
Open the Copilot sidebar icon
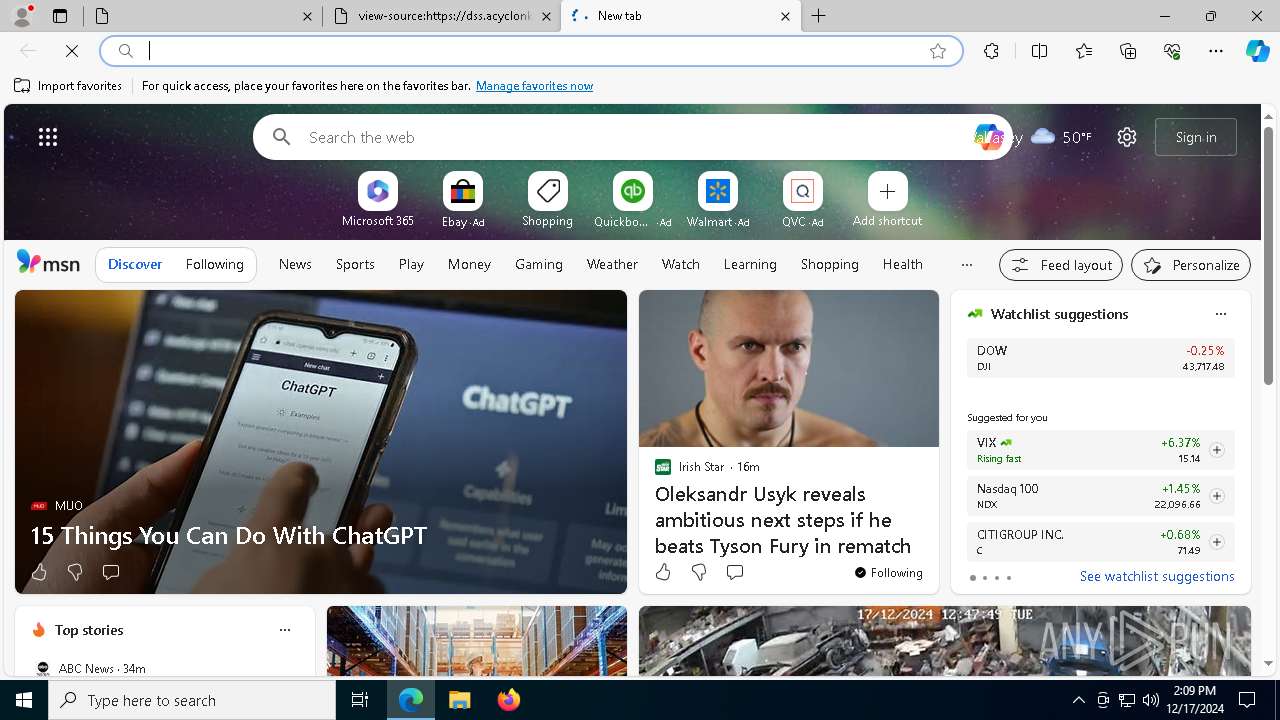pos(1257,51)
